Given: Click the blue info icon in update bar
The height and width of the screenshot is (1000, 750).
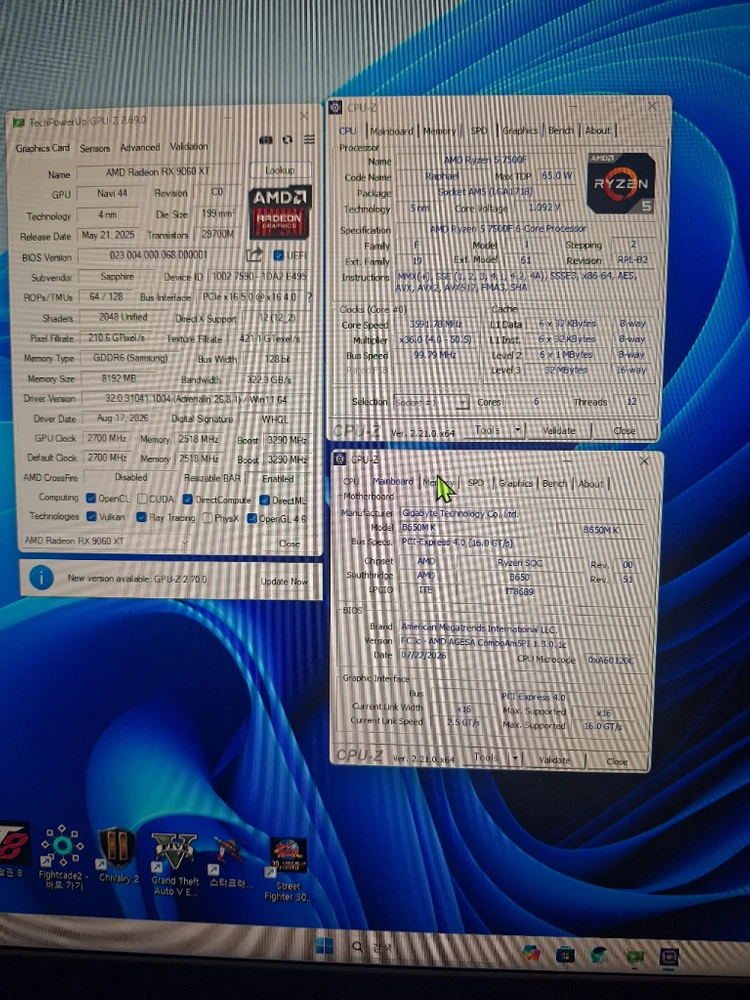Looking at the screenshot, I should coord(41,578).
